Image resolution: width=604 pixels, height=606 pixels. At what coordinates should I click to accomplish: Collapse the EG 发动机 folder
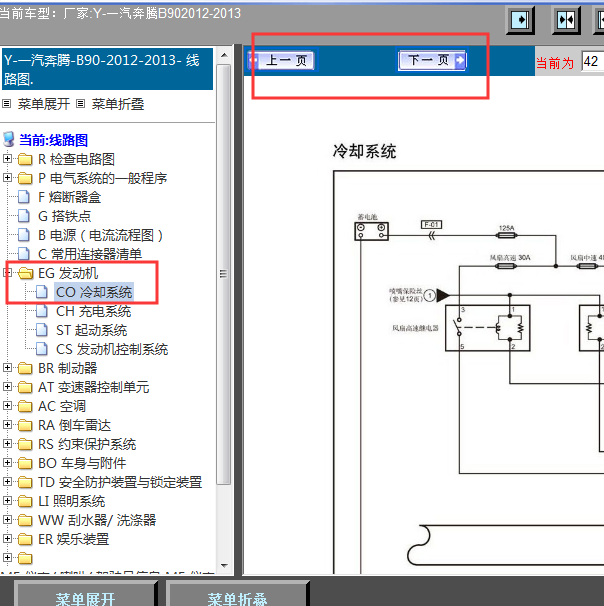tap(7, 272)
